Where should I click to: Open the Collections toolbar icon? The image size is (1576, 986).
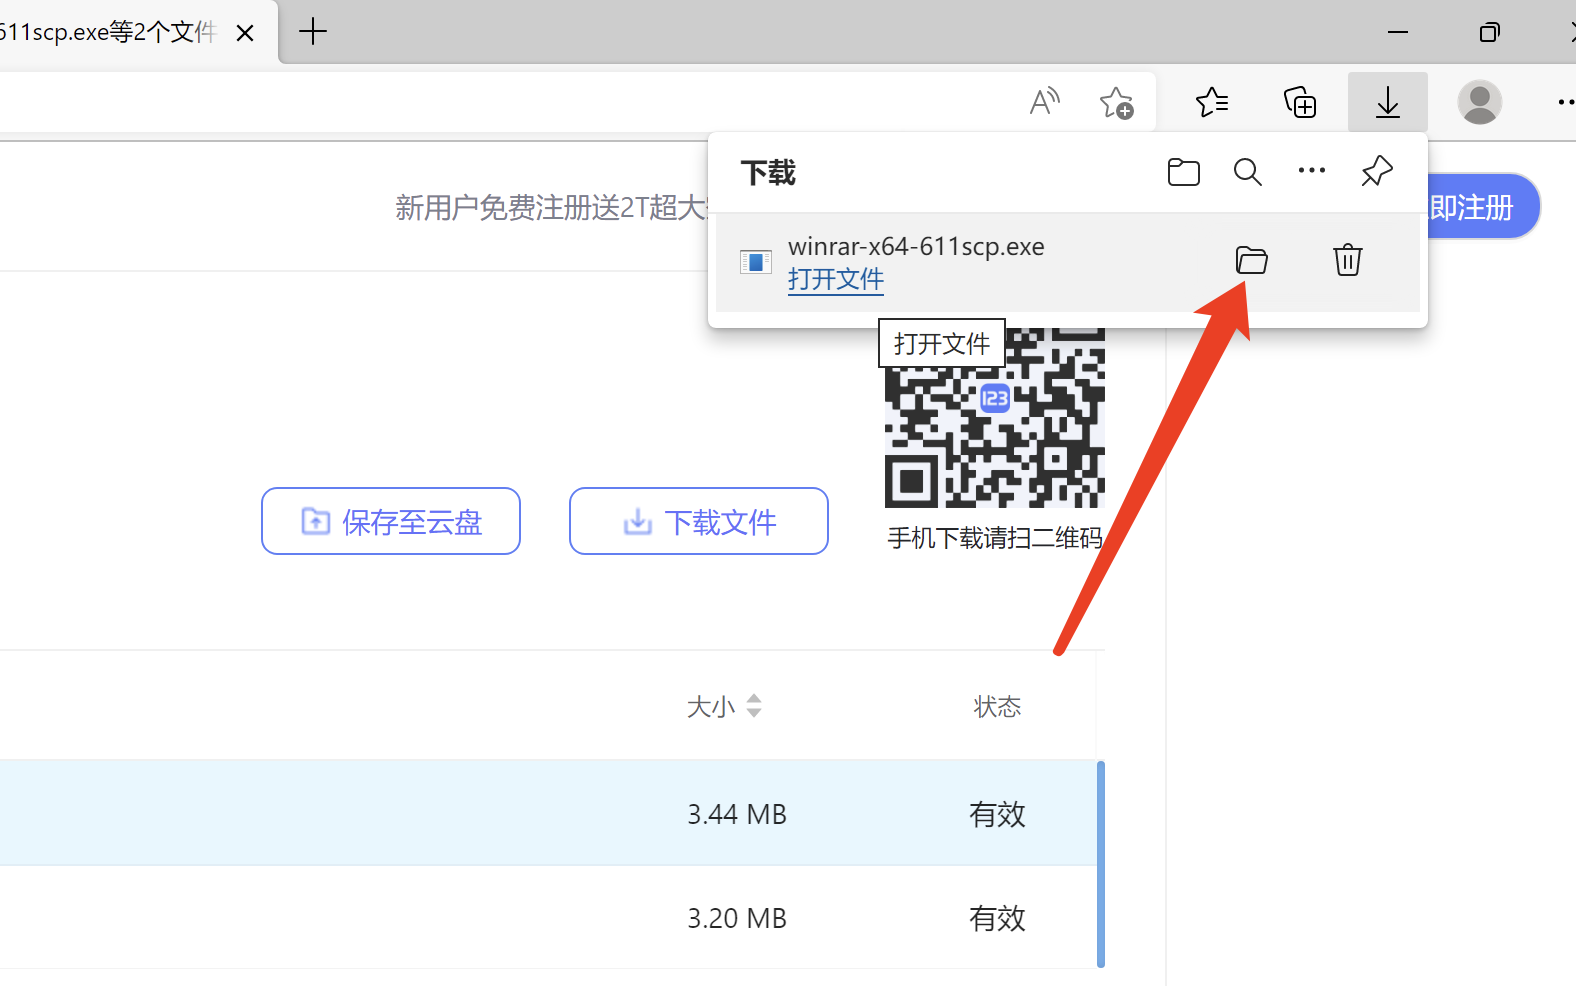(x=1299, y=102)
